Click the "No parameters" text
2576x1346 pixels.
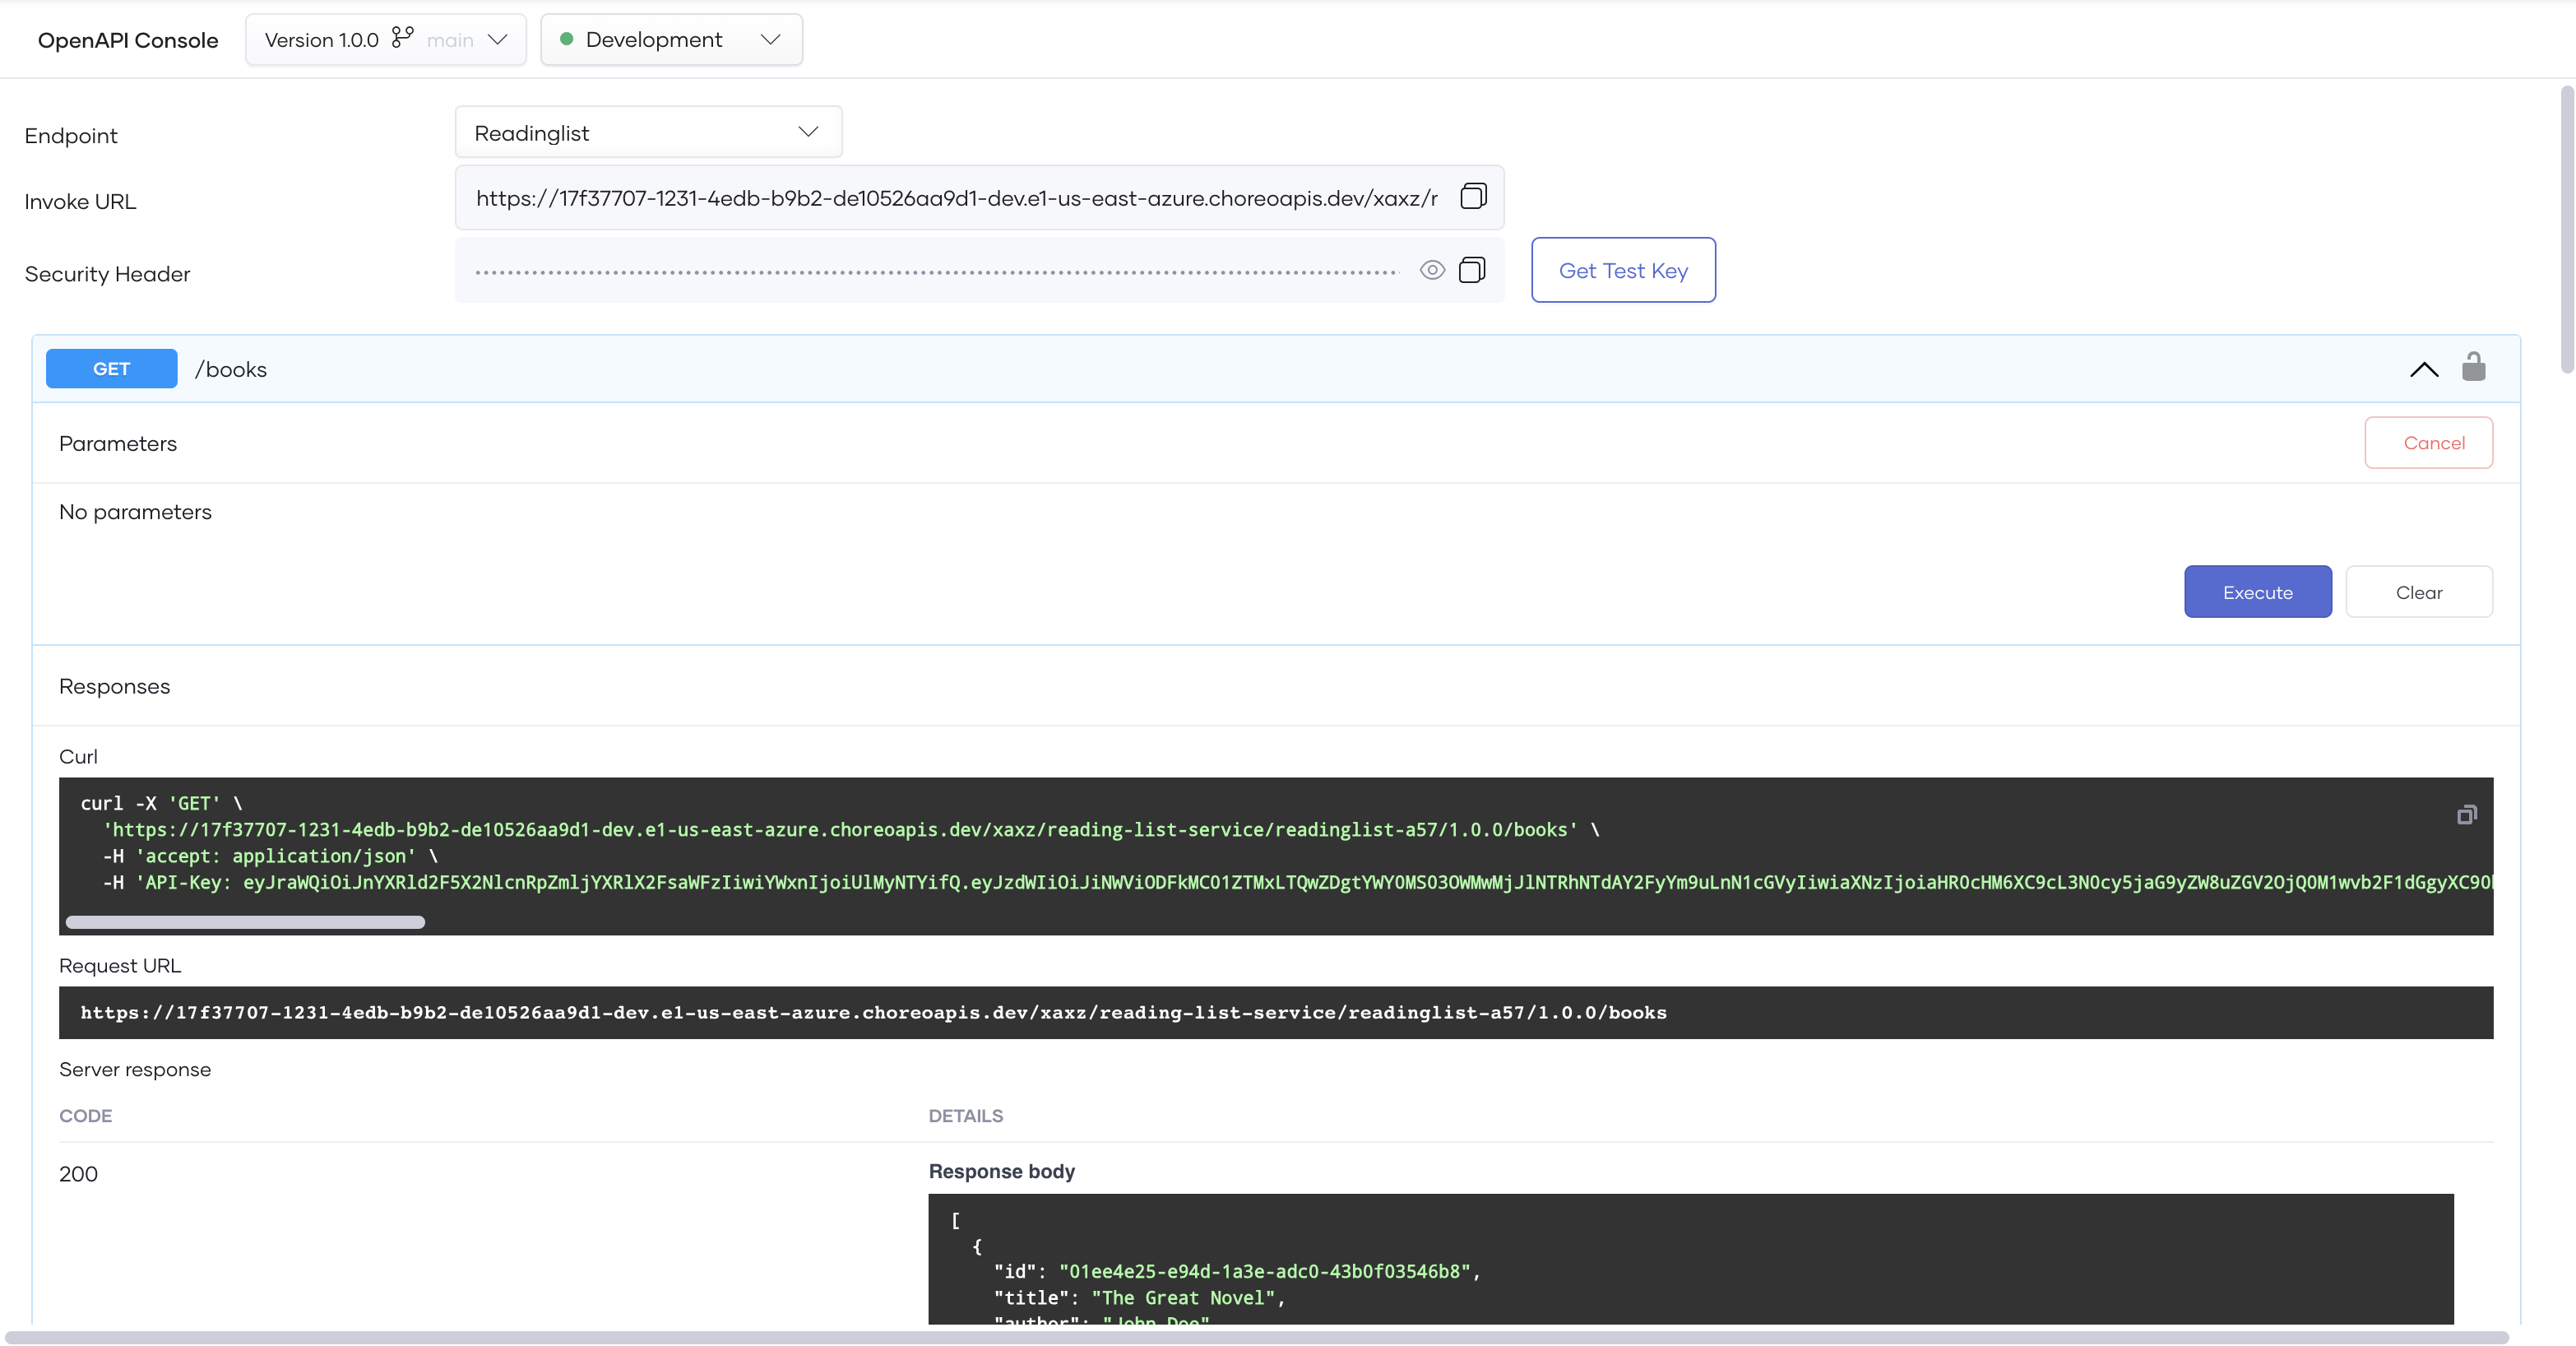(x=135, y=512)
